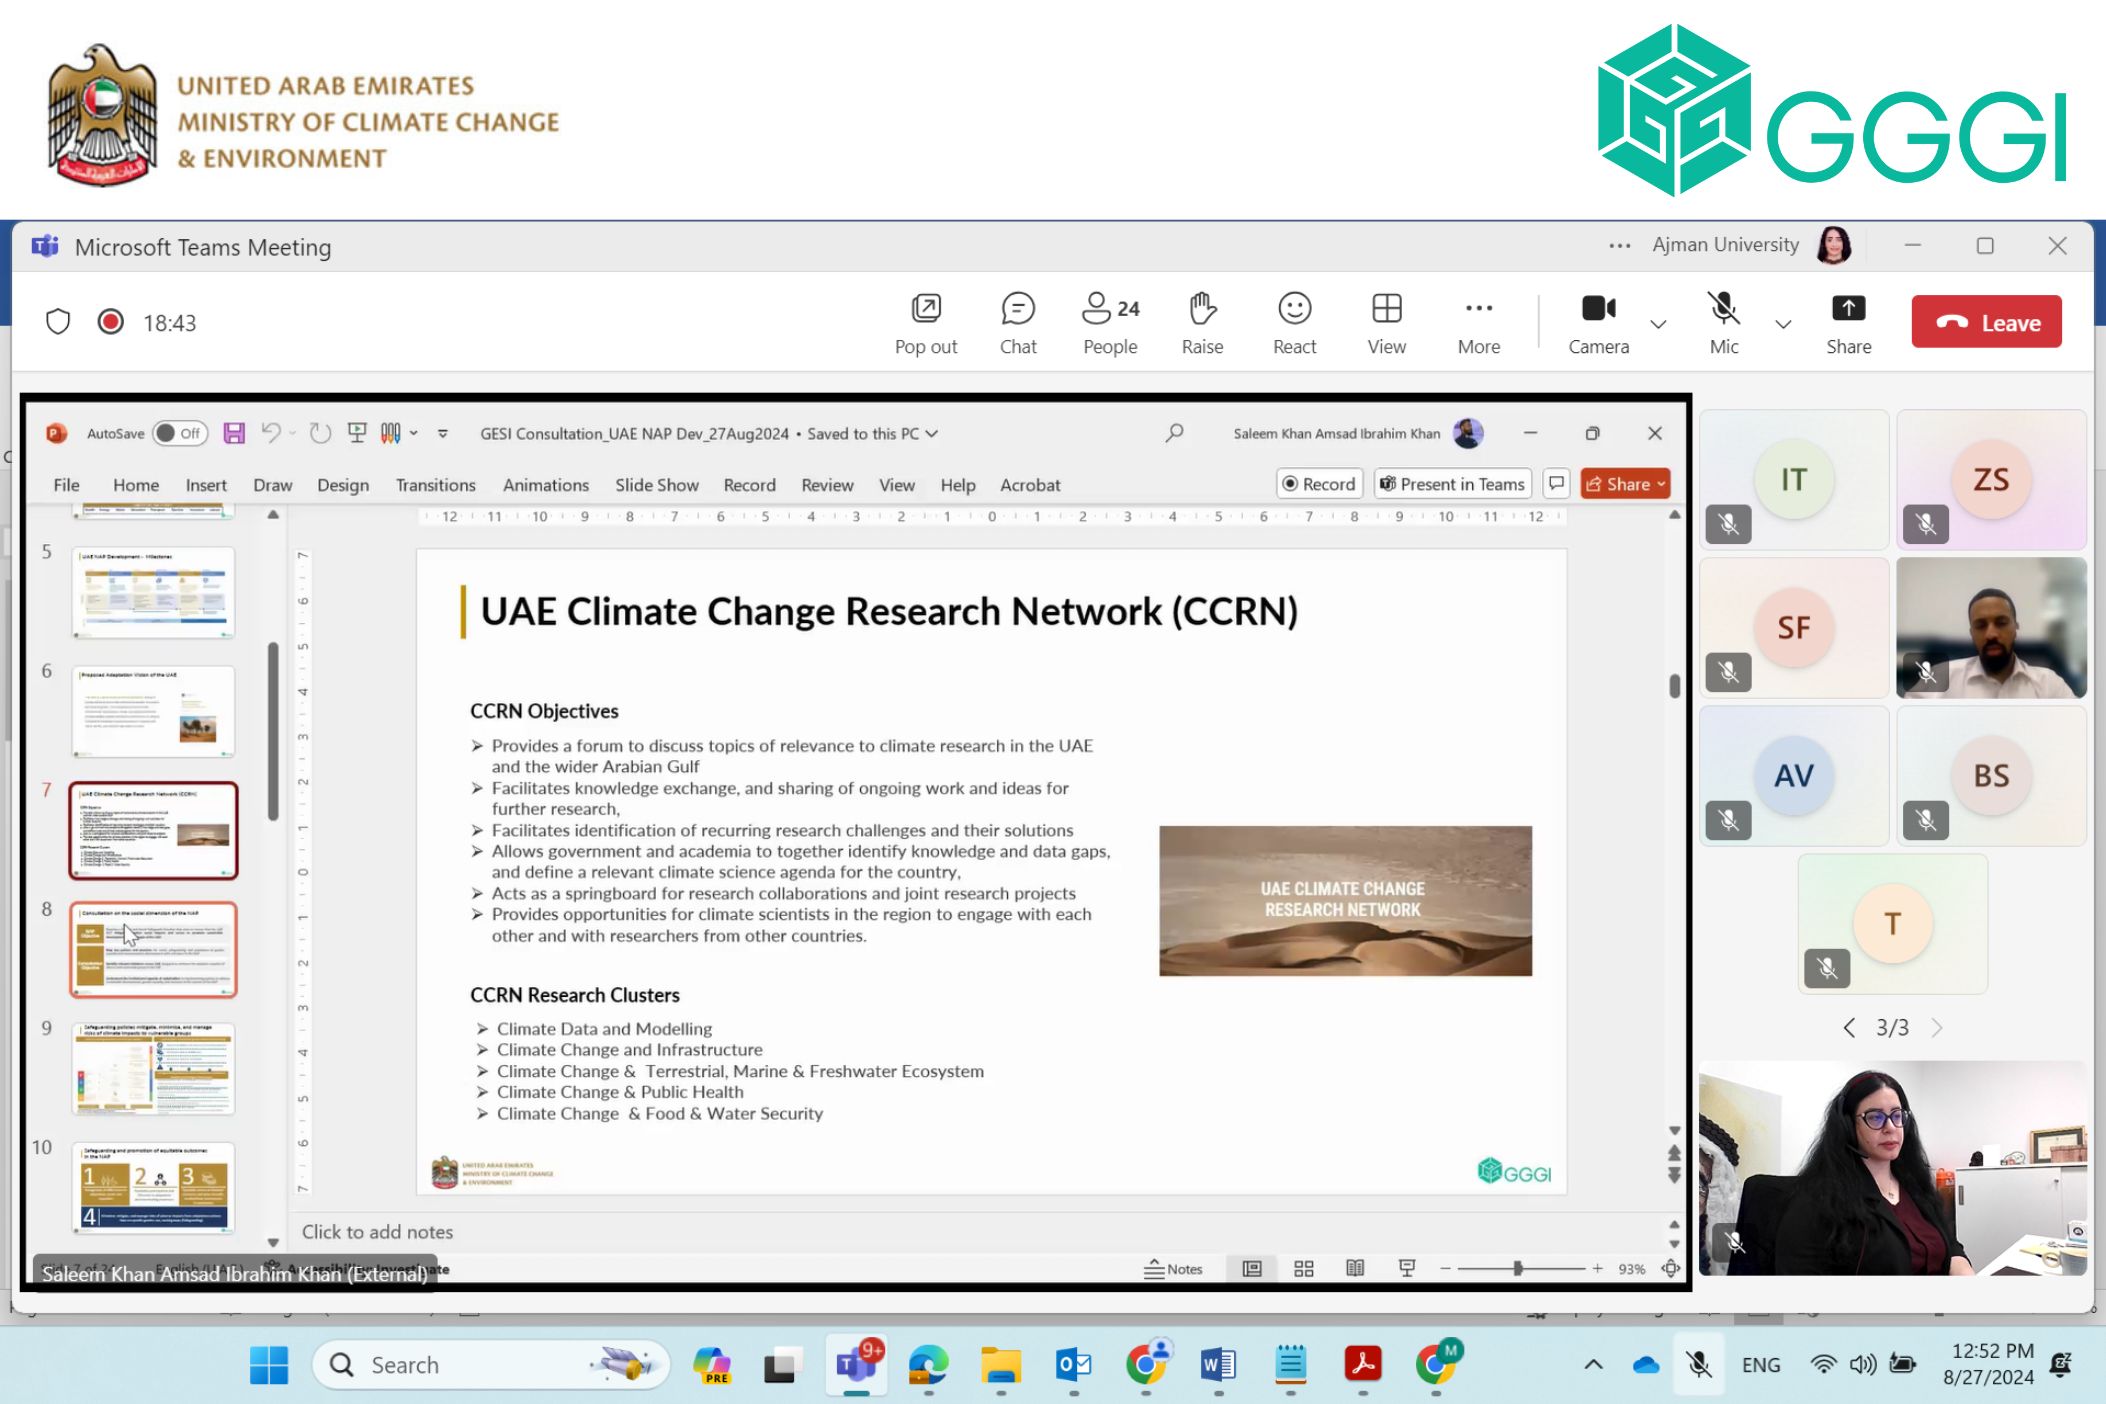Open the Transitions ribbon tab
Screen dimensions: 2106x1404
tap(435, 485)
